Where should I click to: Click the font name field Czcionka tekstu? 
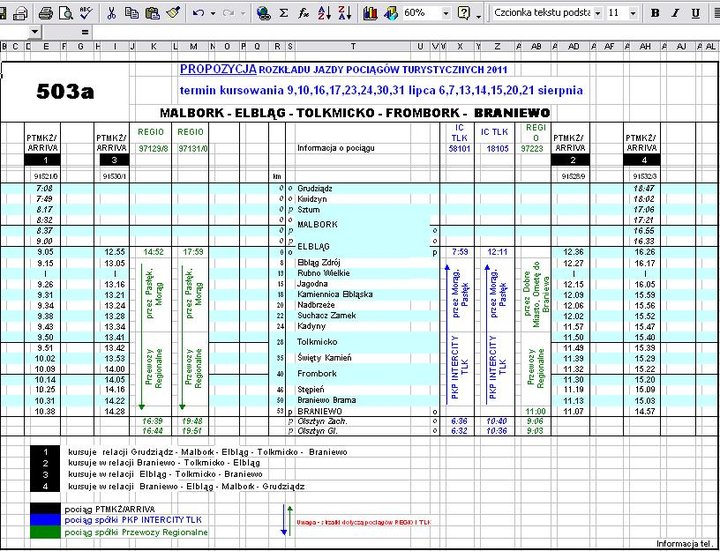(x=542, y=13)
